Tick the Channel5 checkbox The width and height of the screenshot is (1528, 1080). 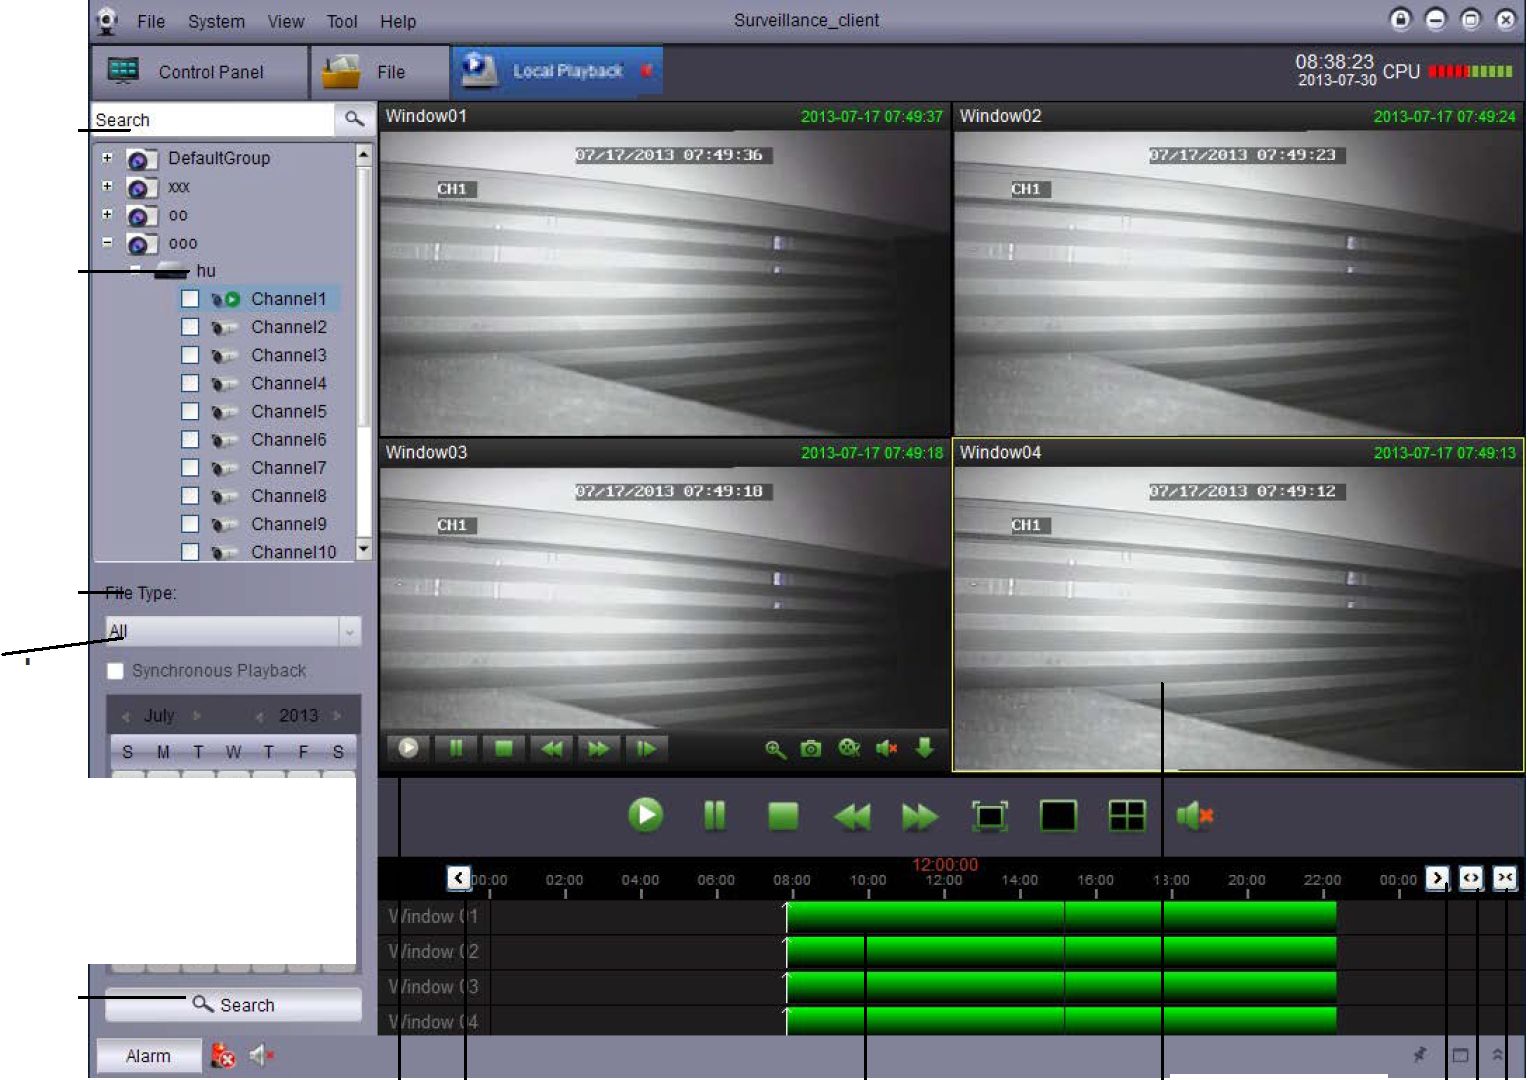pyautogui.click(x=190, y=411)
